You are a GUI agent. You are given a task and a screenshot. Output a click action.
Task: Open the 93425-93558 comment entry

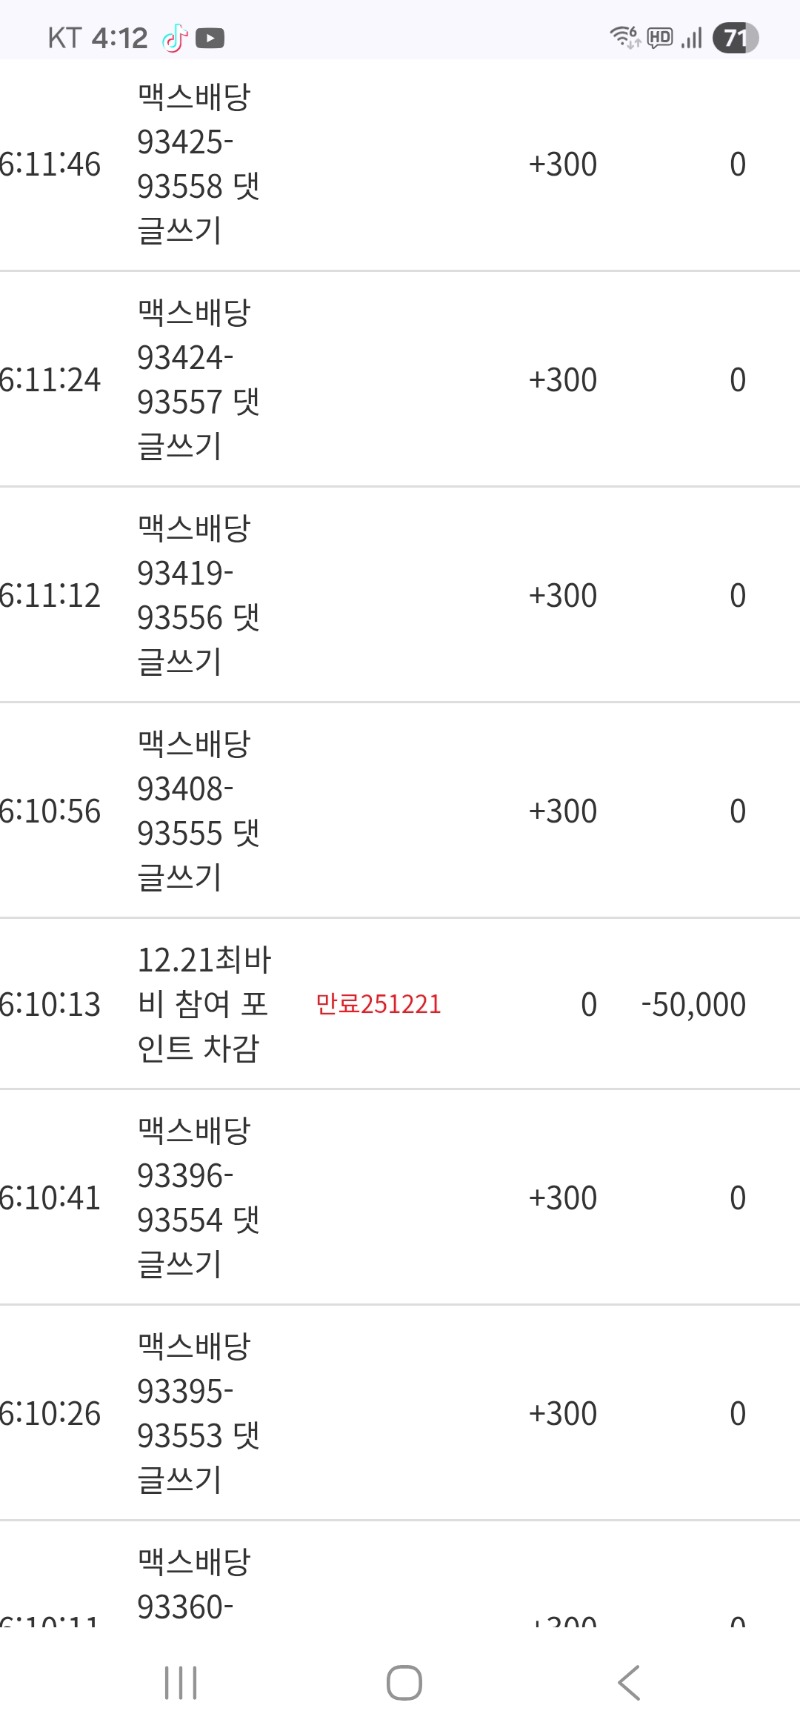click(x=198, y=164)
